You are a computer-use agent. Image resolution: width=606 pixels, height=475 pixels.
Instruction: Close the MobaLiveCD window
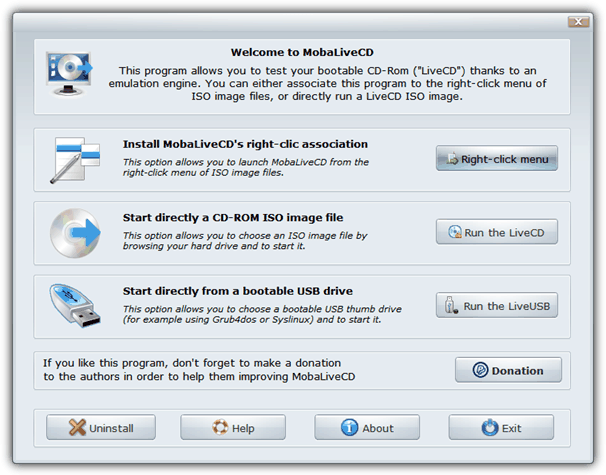(578, 22)
